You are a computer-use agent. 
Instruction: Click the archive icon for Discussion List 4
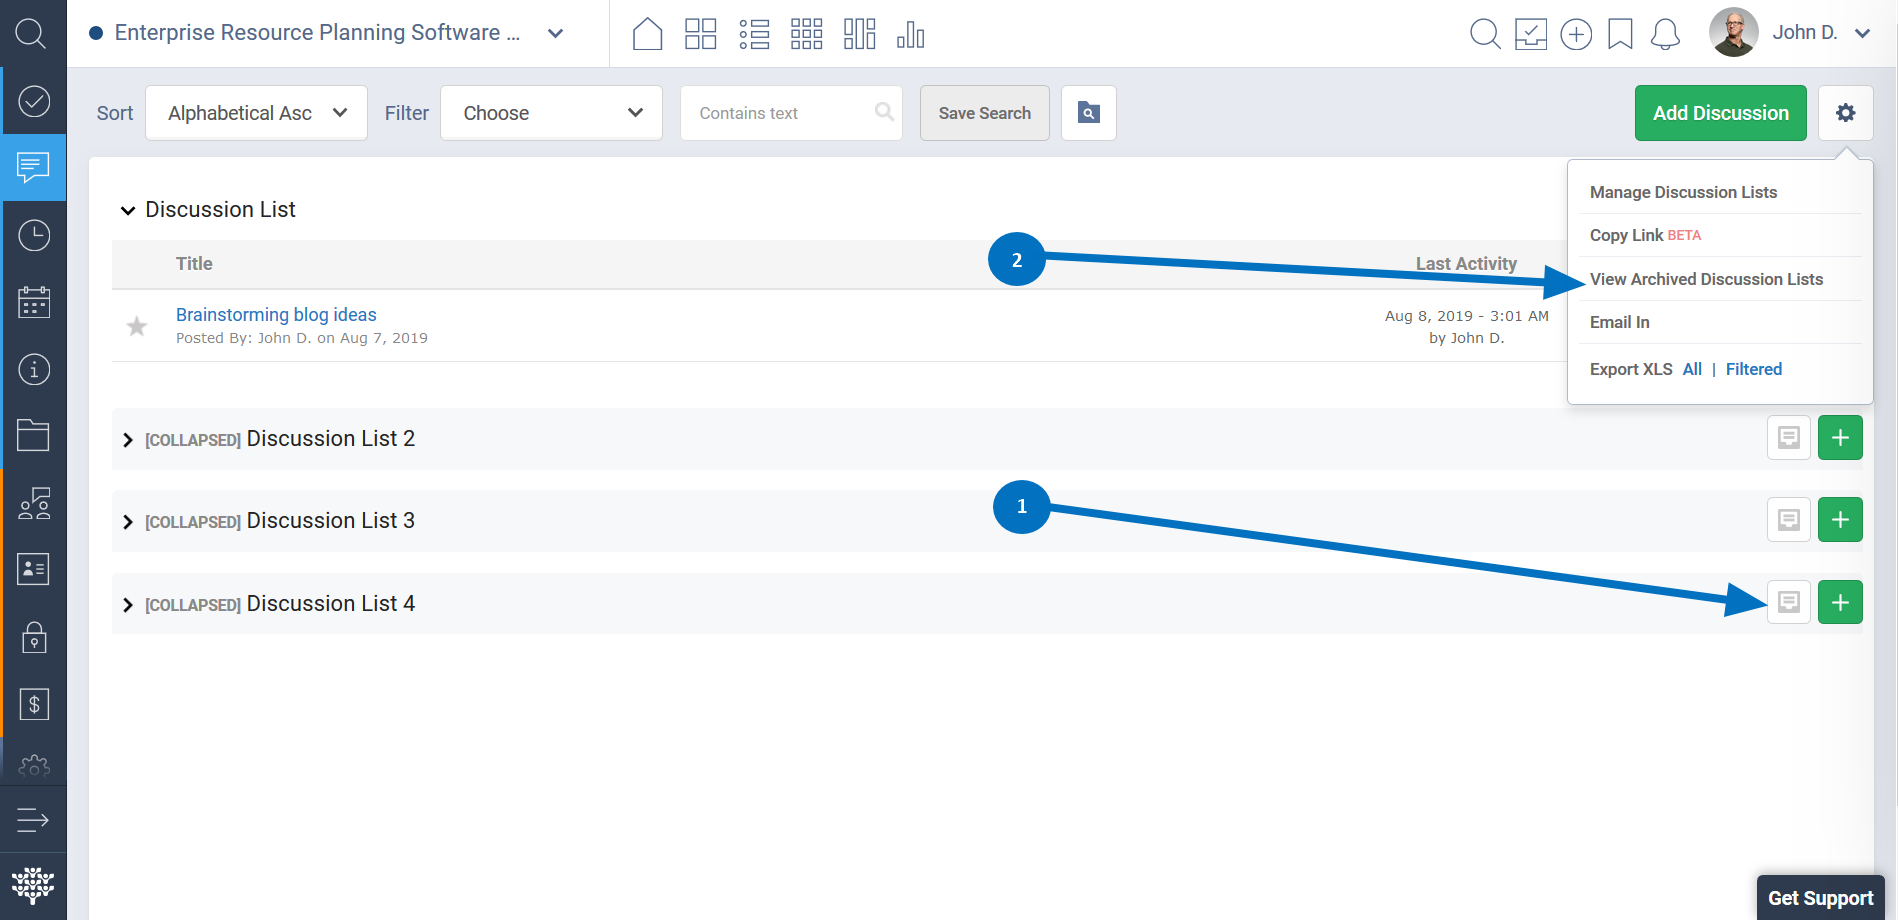pyautogui.click(x=1788, y=602)
